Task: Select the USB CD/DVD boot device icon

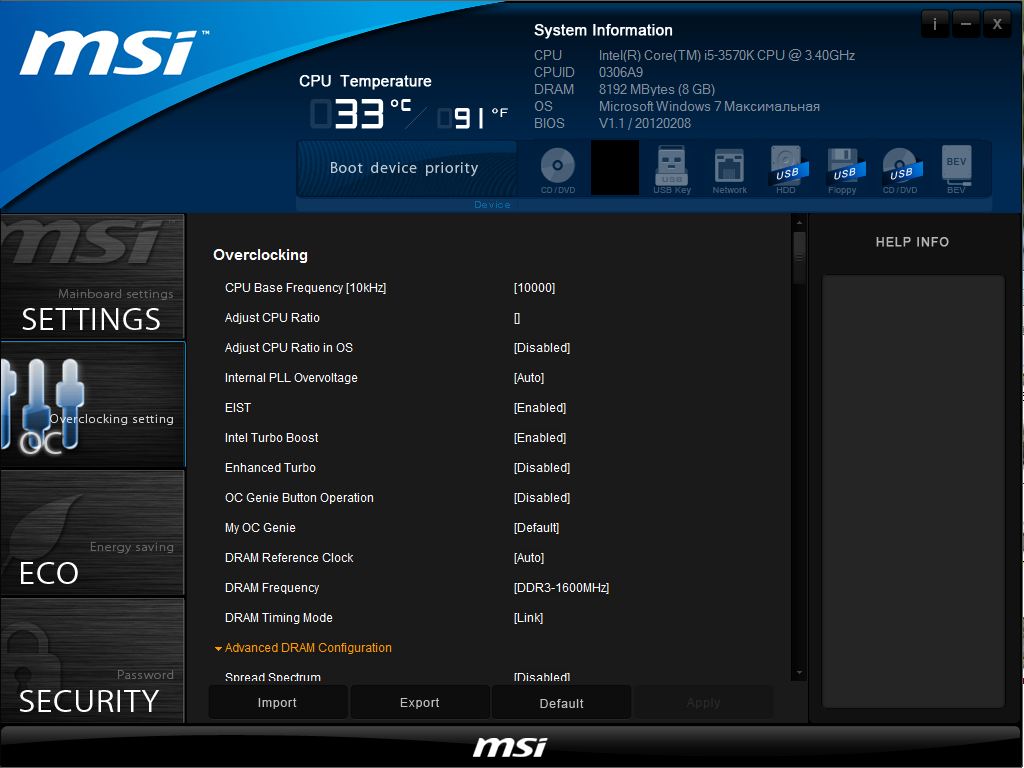Action: click(x=899, y=167)
